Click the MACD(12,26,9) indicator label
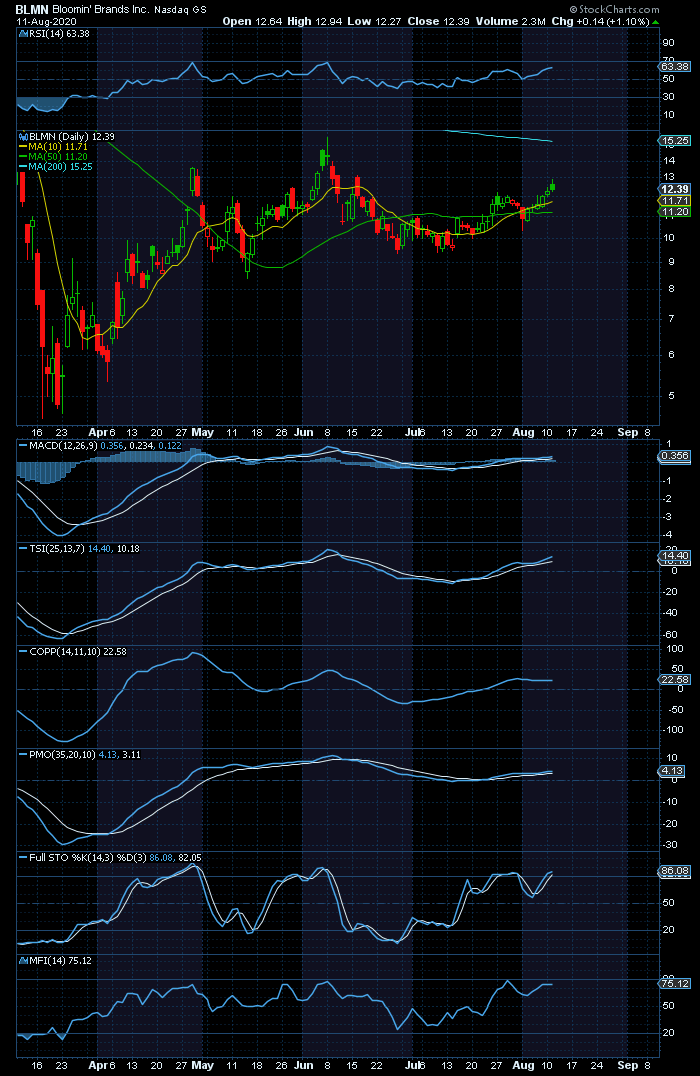Screen dimensions: 700x1076 (64, 446)
